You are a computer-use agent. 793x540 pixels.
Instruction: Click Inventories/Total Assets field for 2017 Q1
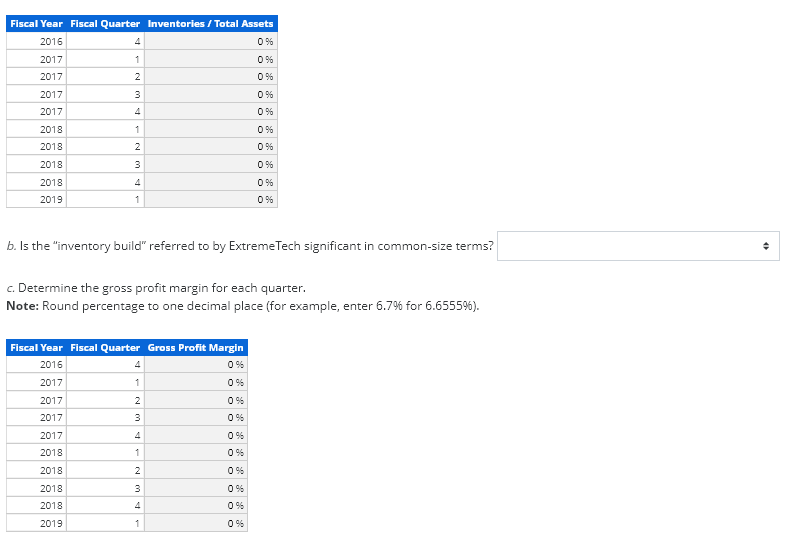pyautogui.click(x=211, y=59)
